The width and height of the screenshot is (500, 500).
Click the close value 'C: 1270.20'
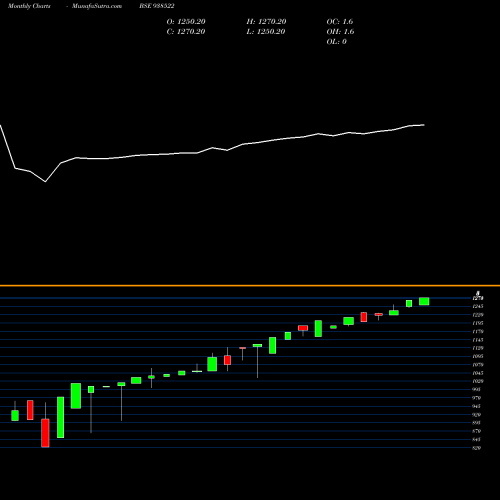pos(186,32)
